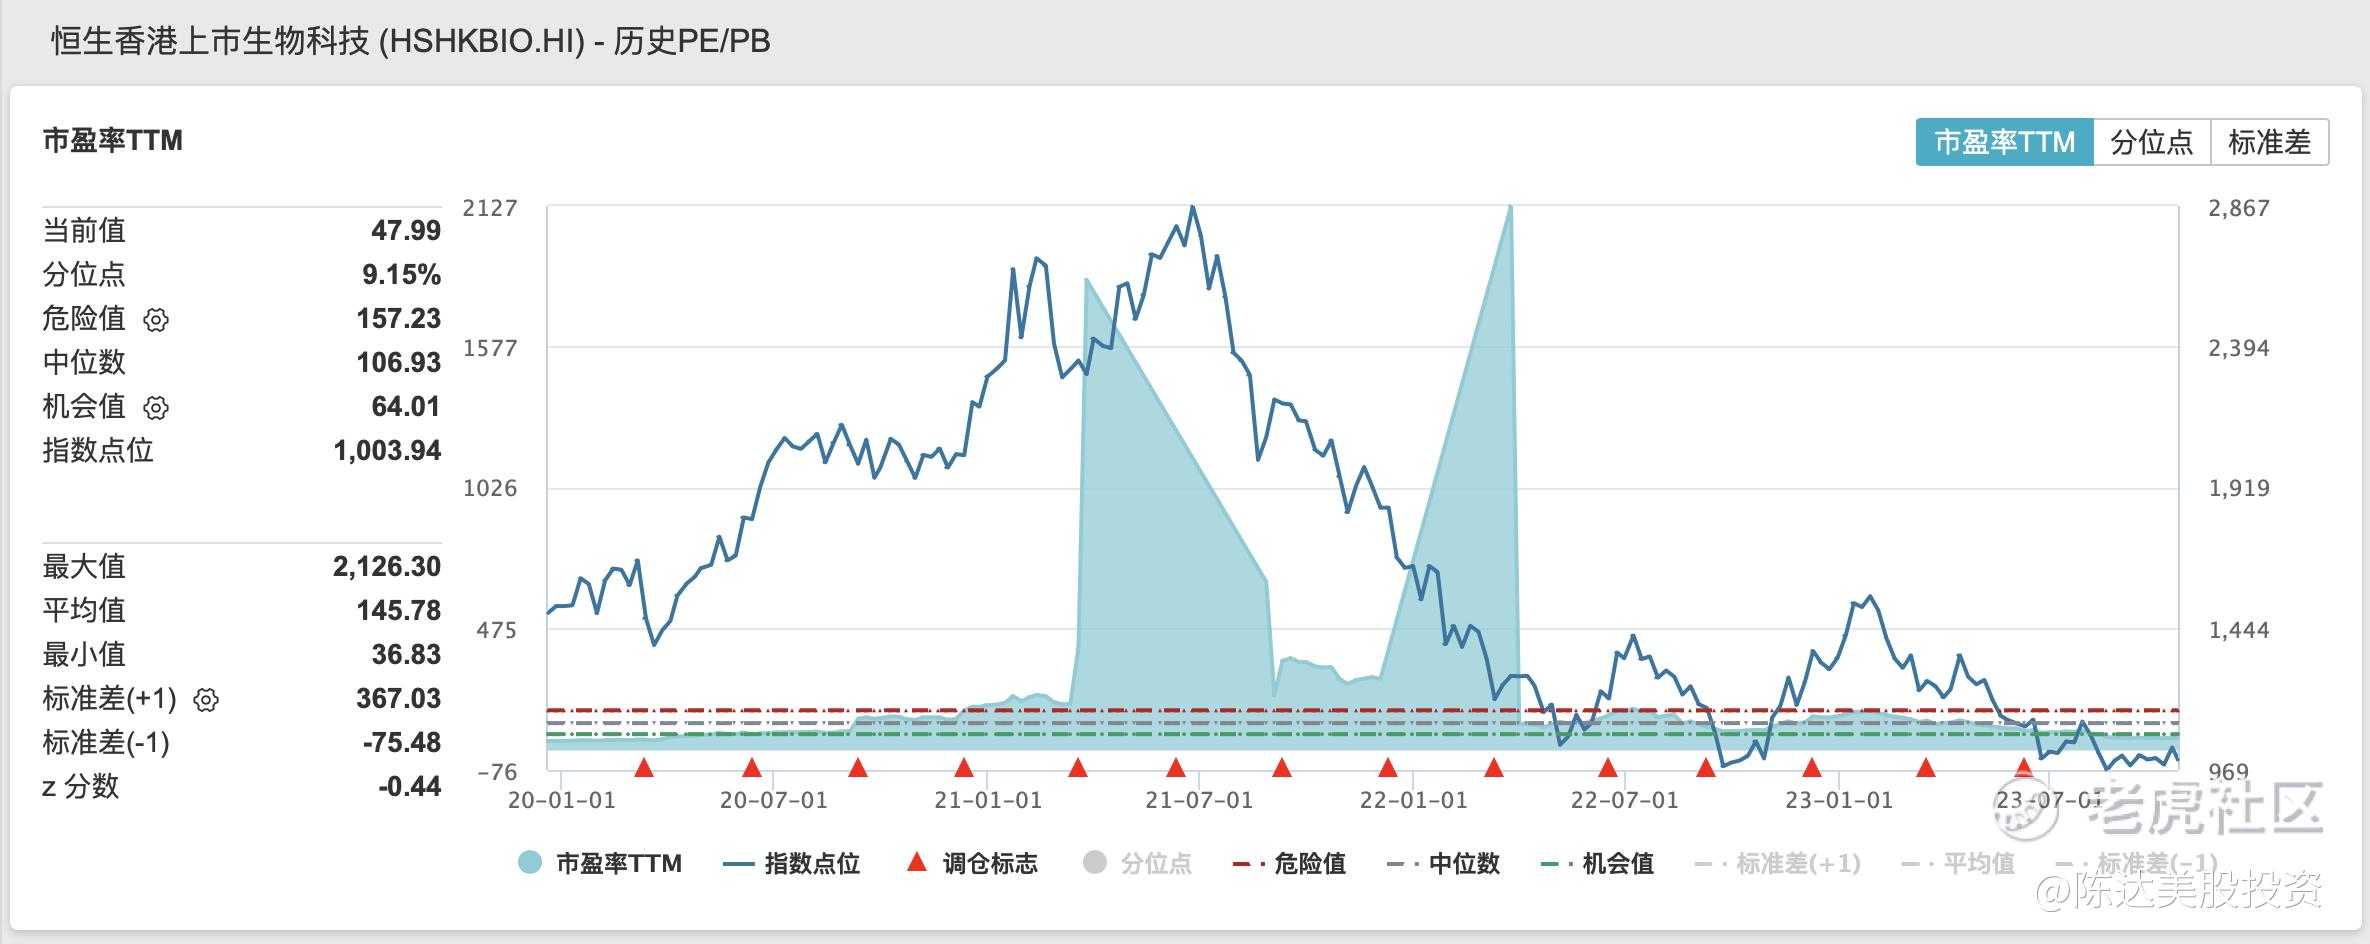The width and height of the screenshot is (2370, 944).
Task: Click the 市盈率TTM teal circle legend icon
Action: tap(530, 863)
